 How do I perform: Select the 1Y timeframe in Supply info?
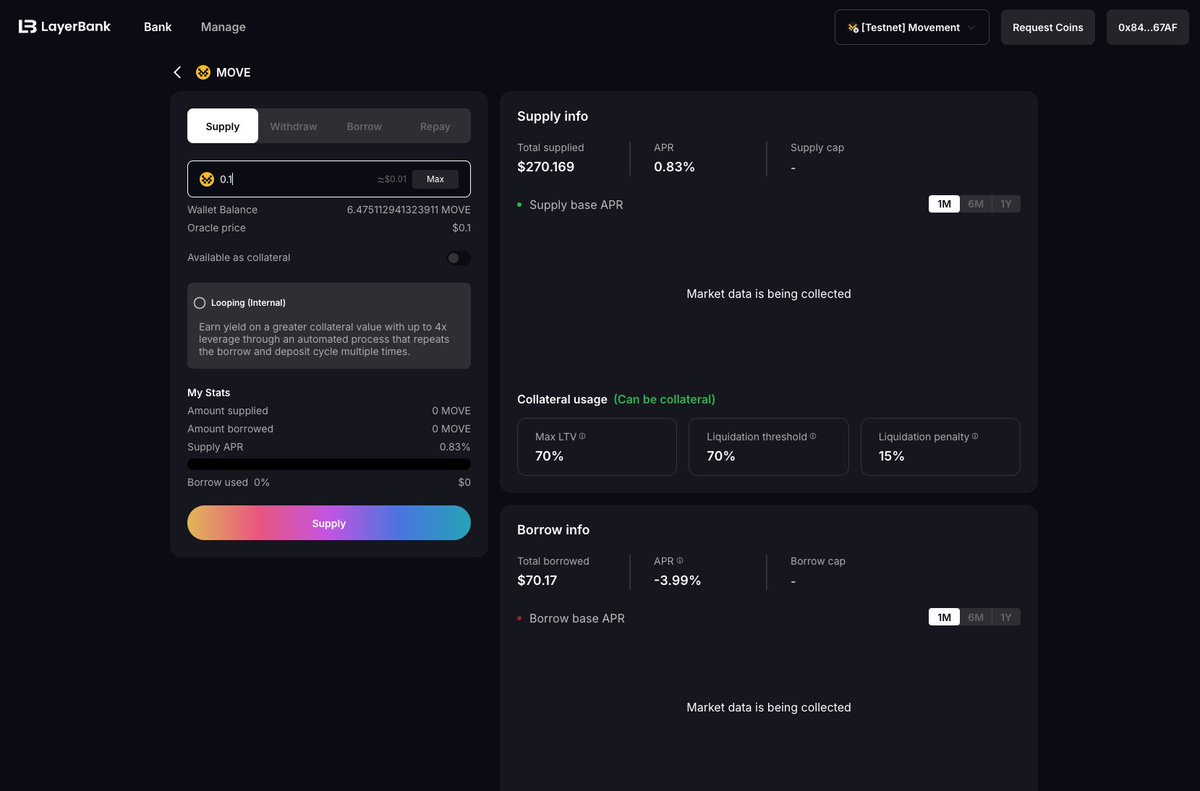[1006, 203]
